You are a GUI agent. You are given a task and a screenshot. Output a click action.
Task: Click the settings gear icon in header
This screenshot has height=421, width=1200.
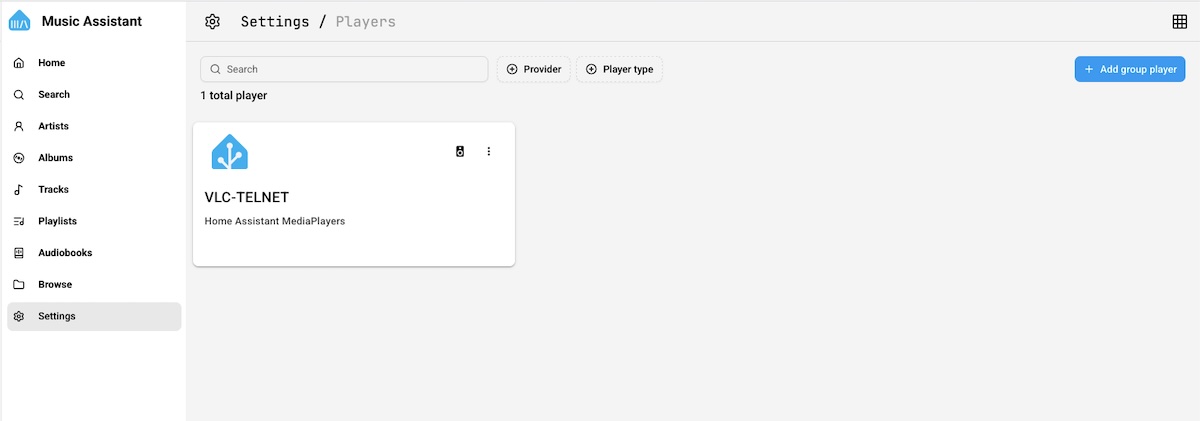pos(212,22)
